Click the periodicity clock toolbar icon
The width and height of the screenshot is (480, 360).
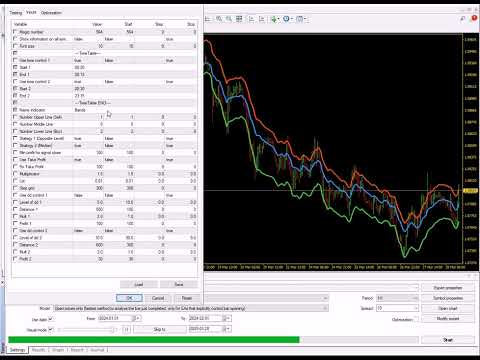point(287,19)
